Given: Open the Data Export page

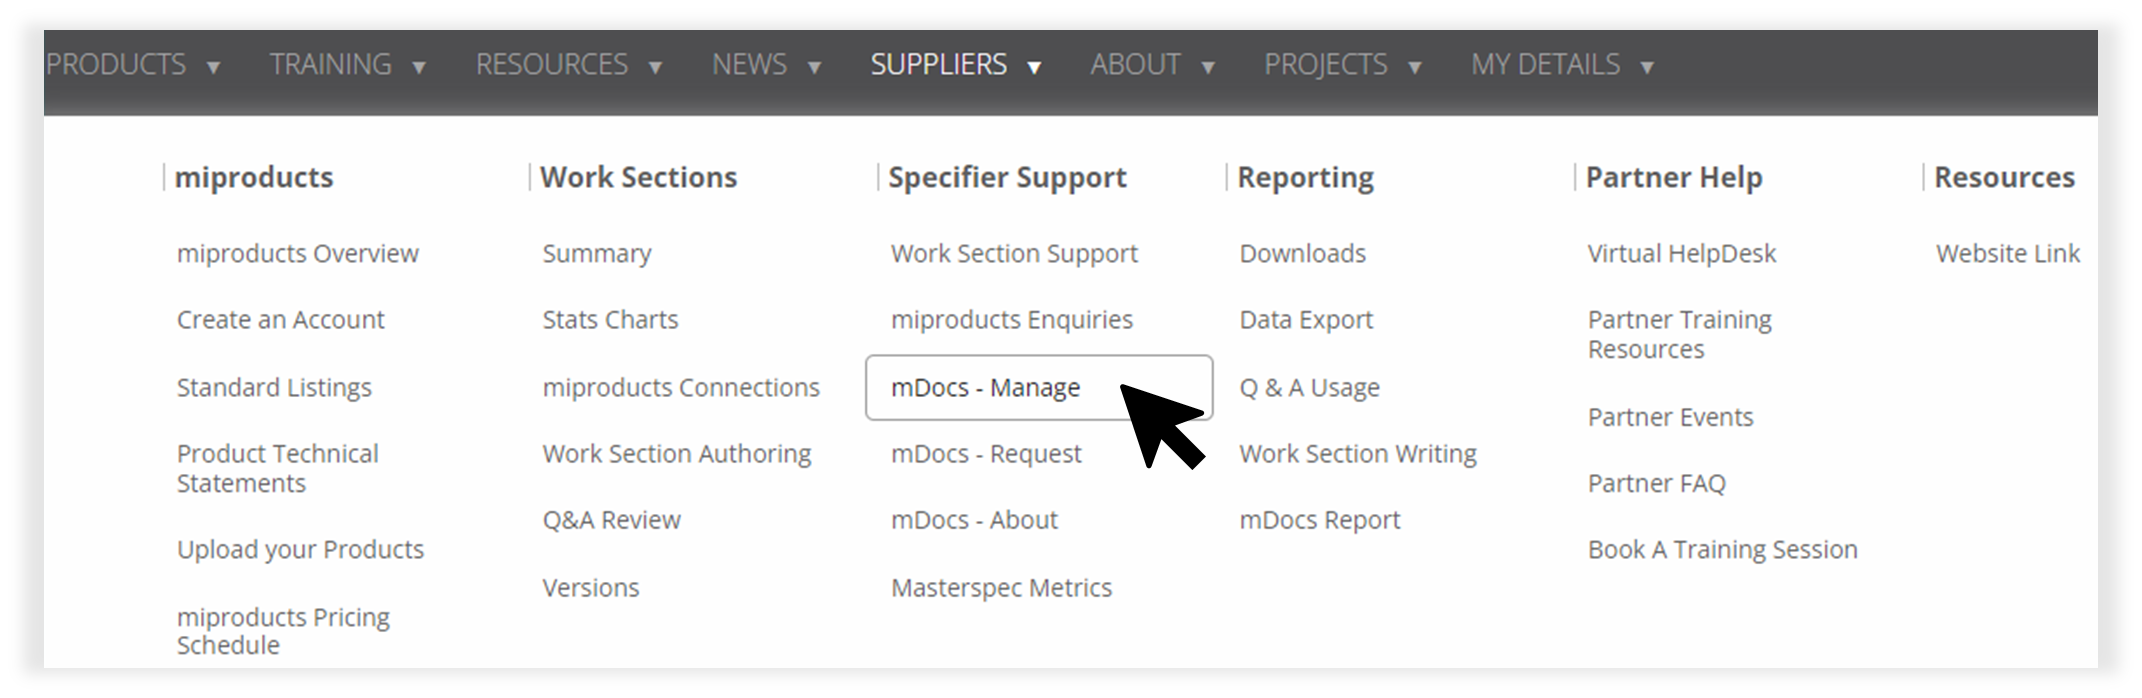Looking at the screenshot, I should (1305, 320).
